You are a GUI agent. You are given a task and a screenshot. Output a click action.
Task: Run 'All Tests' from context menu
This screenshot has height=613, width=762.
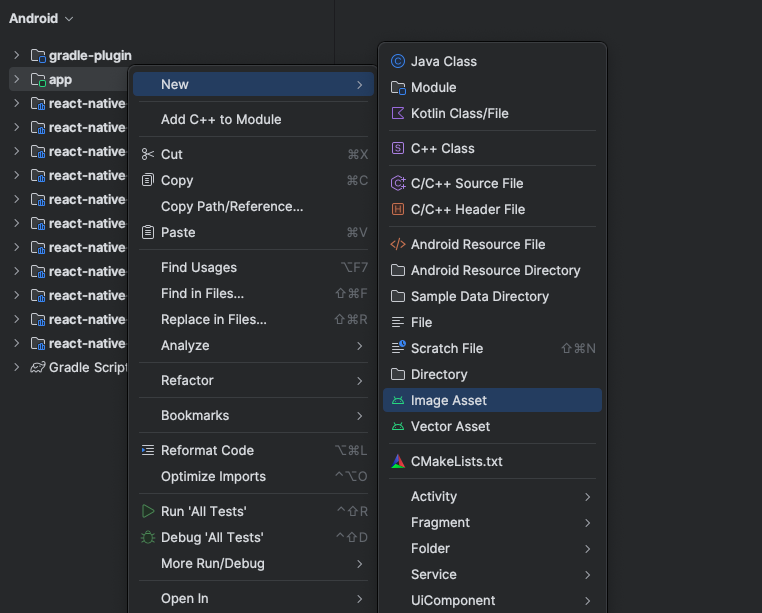tap(204, 511)
